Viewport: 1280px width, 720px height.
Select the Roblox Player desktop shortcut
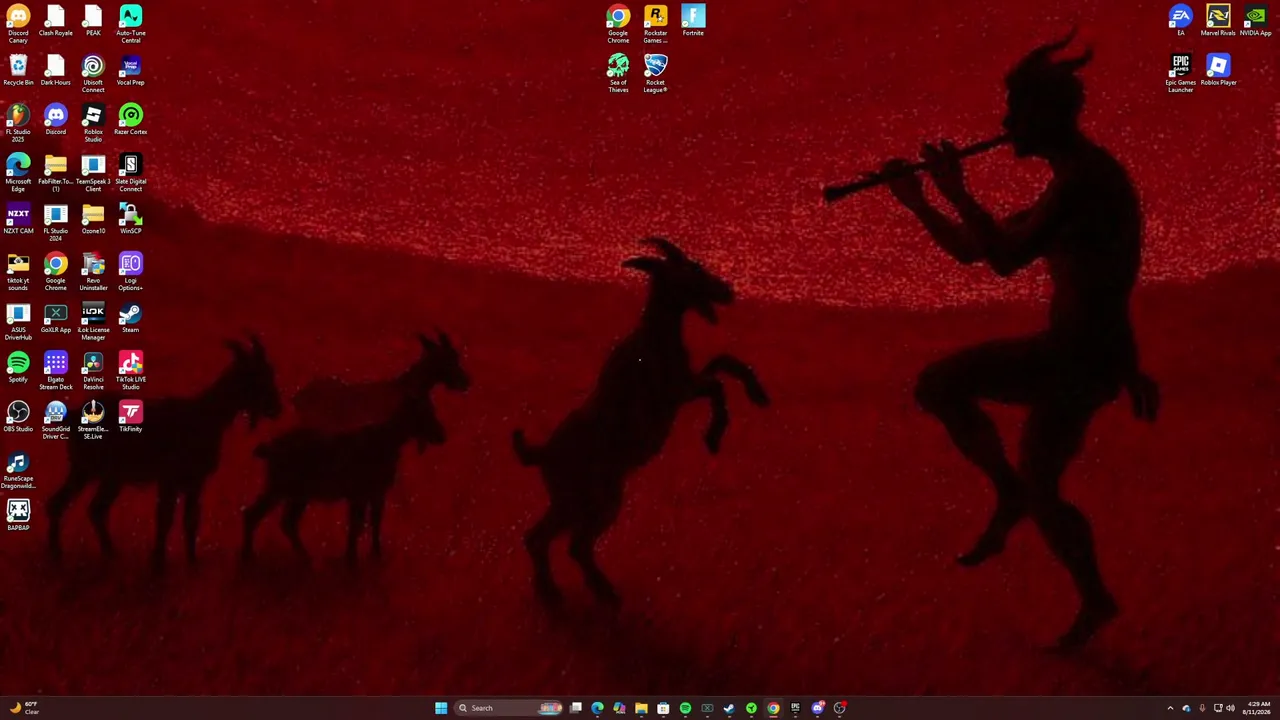click(1218, 71)
